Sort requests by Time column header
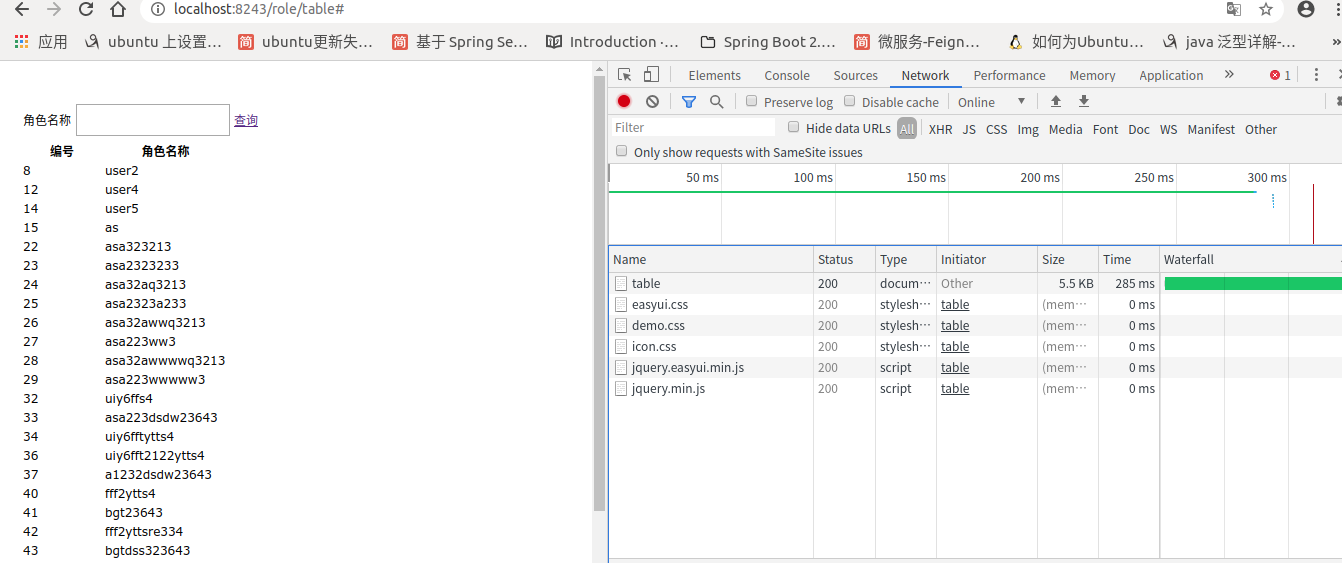The width and height of the screenshot is (1342, 563). [1129, 259]
